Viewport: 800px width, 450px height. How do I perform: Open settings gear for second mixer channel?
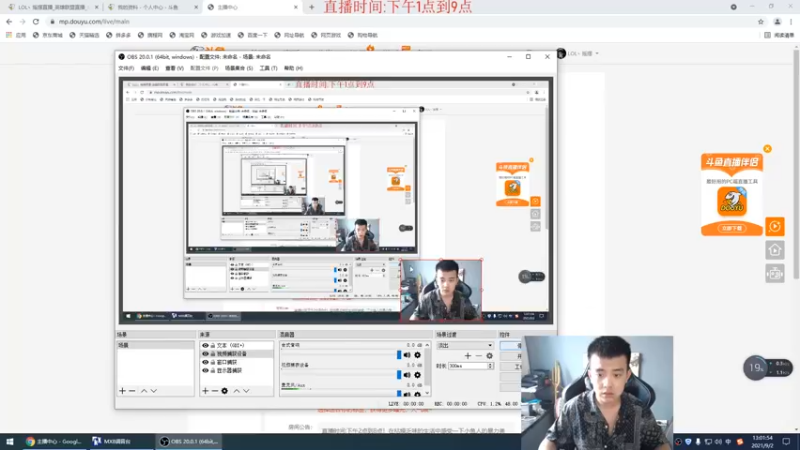pyautogui.click(x=417, y=375)
